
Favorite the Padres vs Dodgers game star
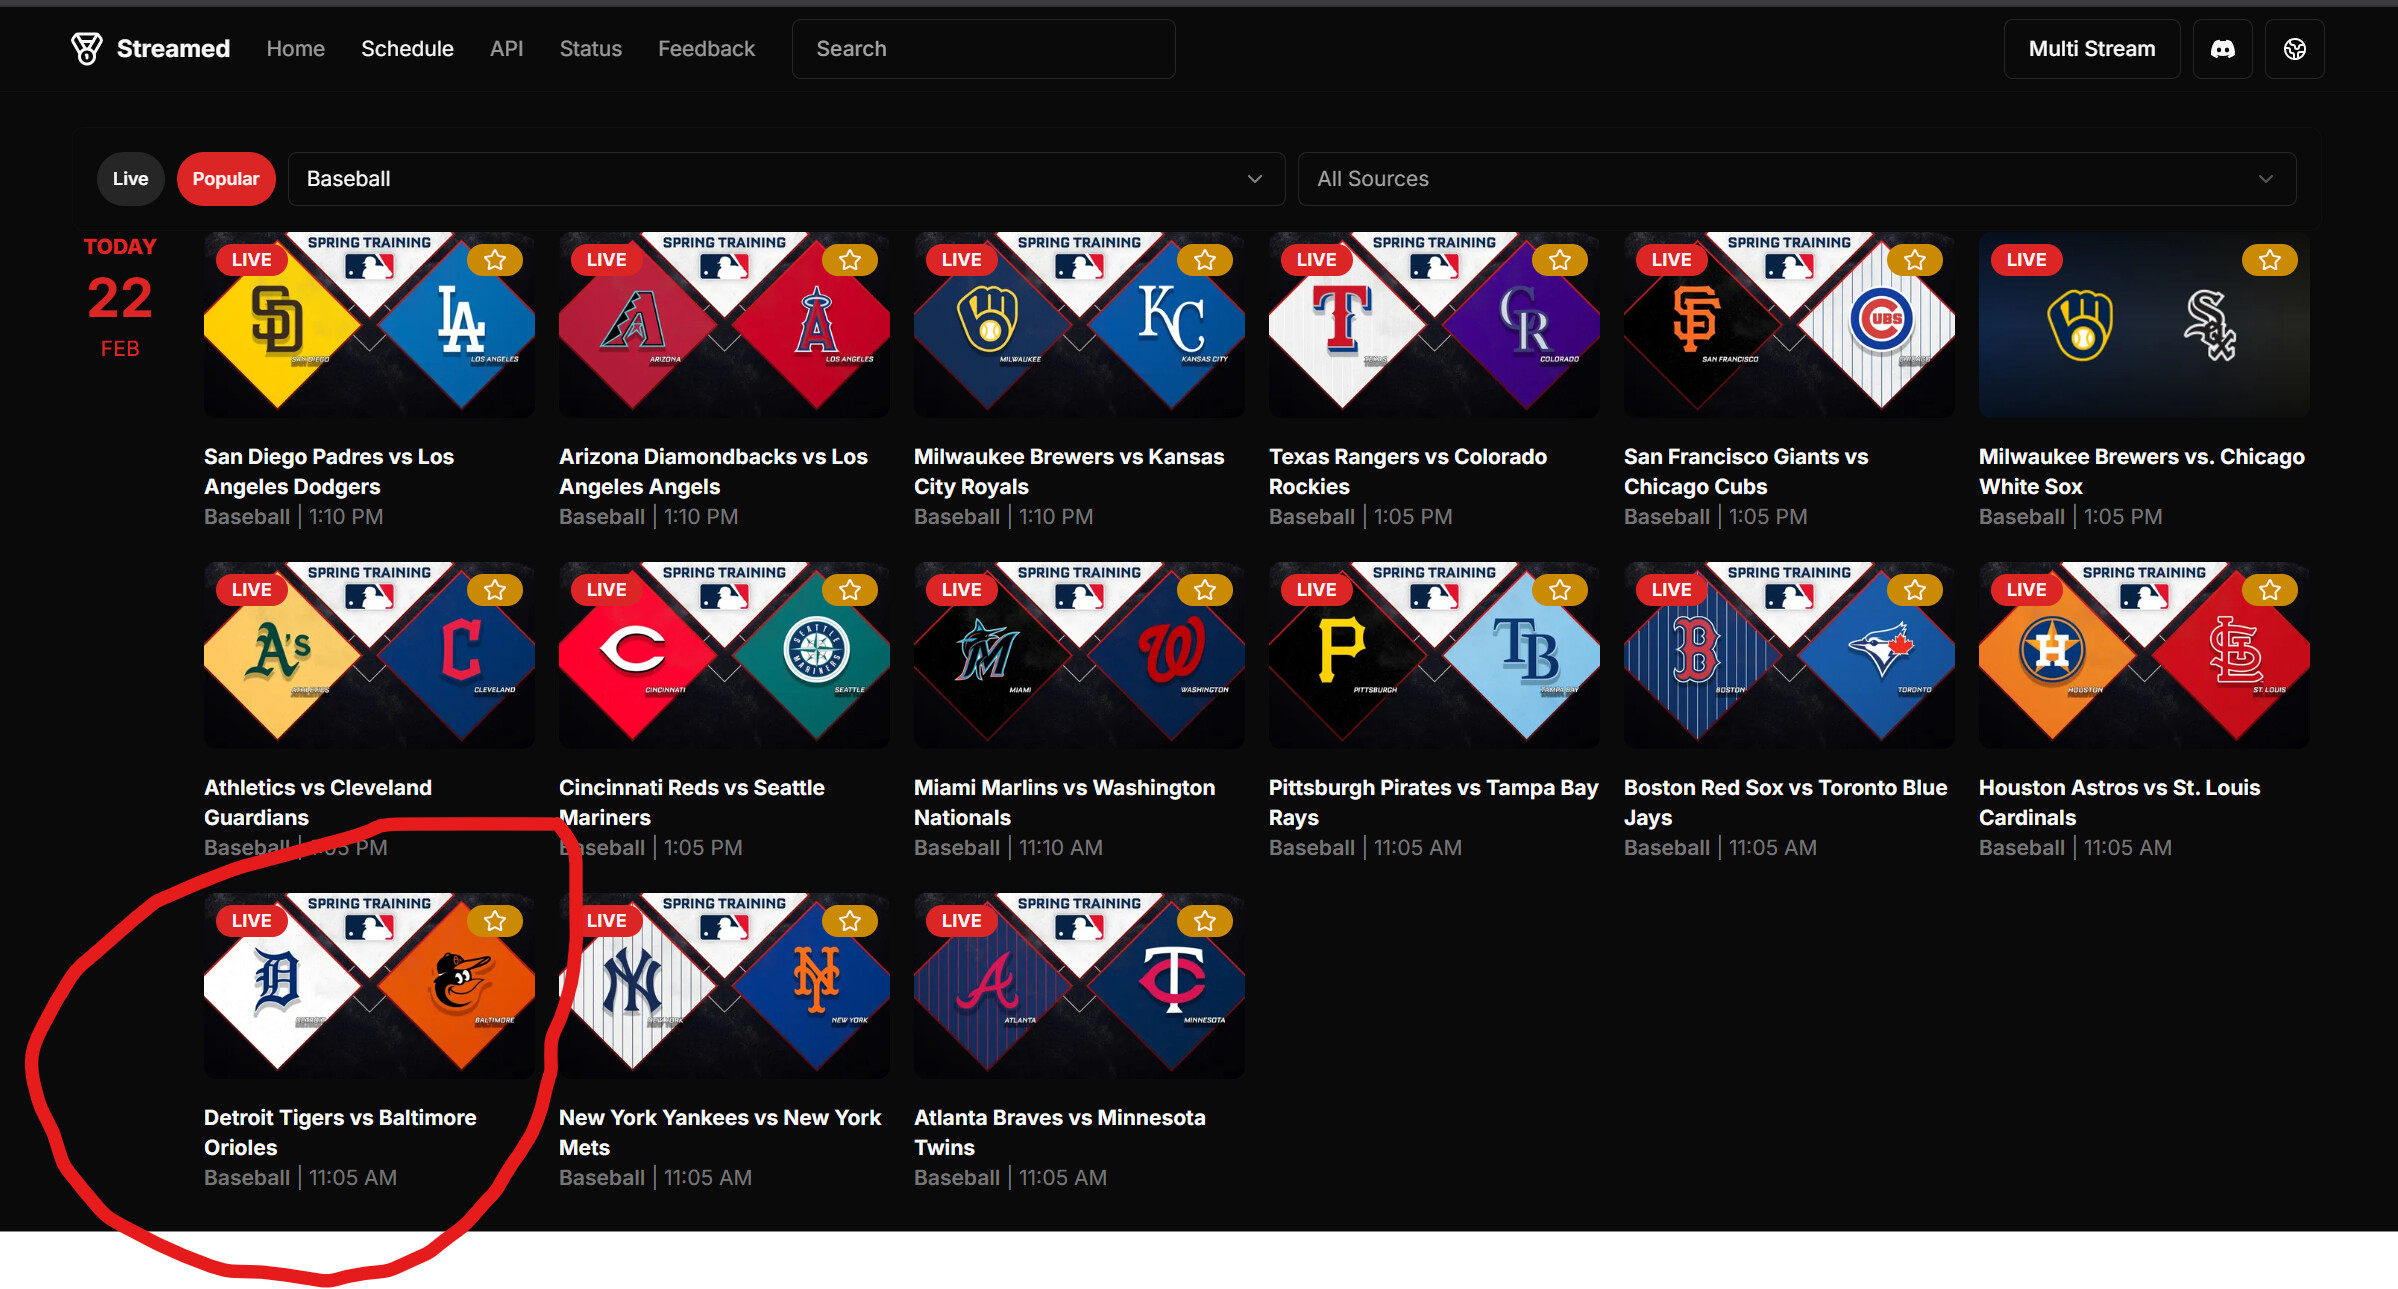tap(495, 260)
